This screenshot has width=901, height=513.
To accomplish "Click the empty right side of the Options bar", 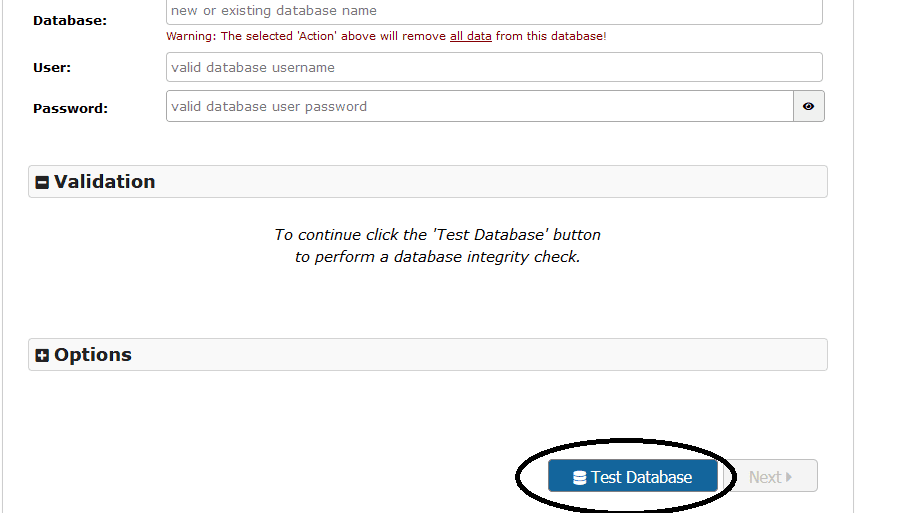I will [x=600, y=354].
